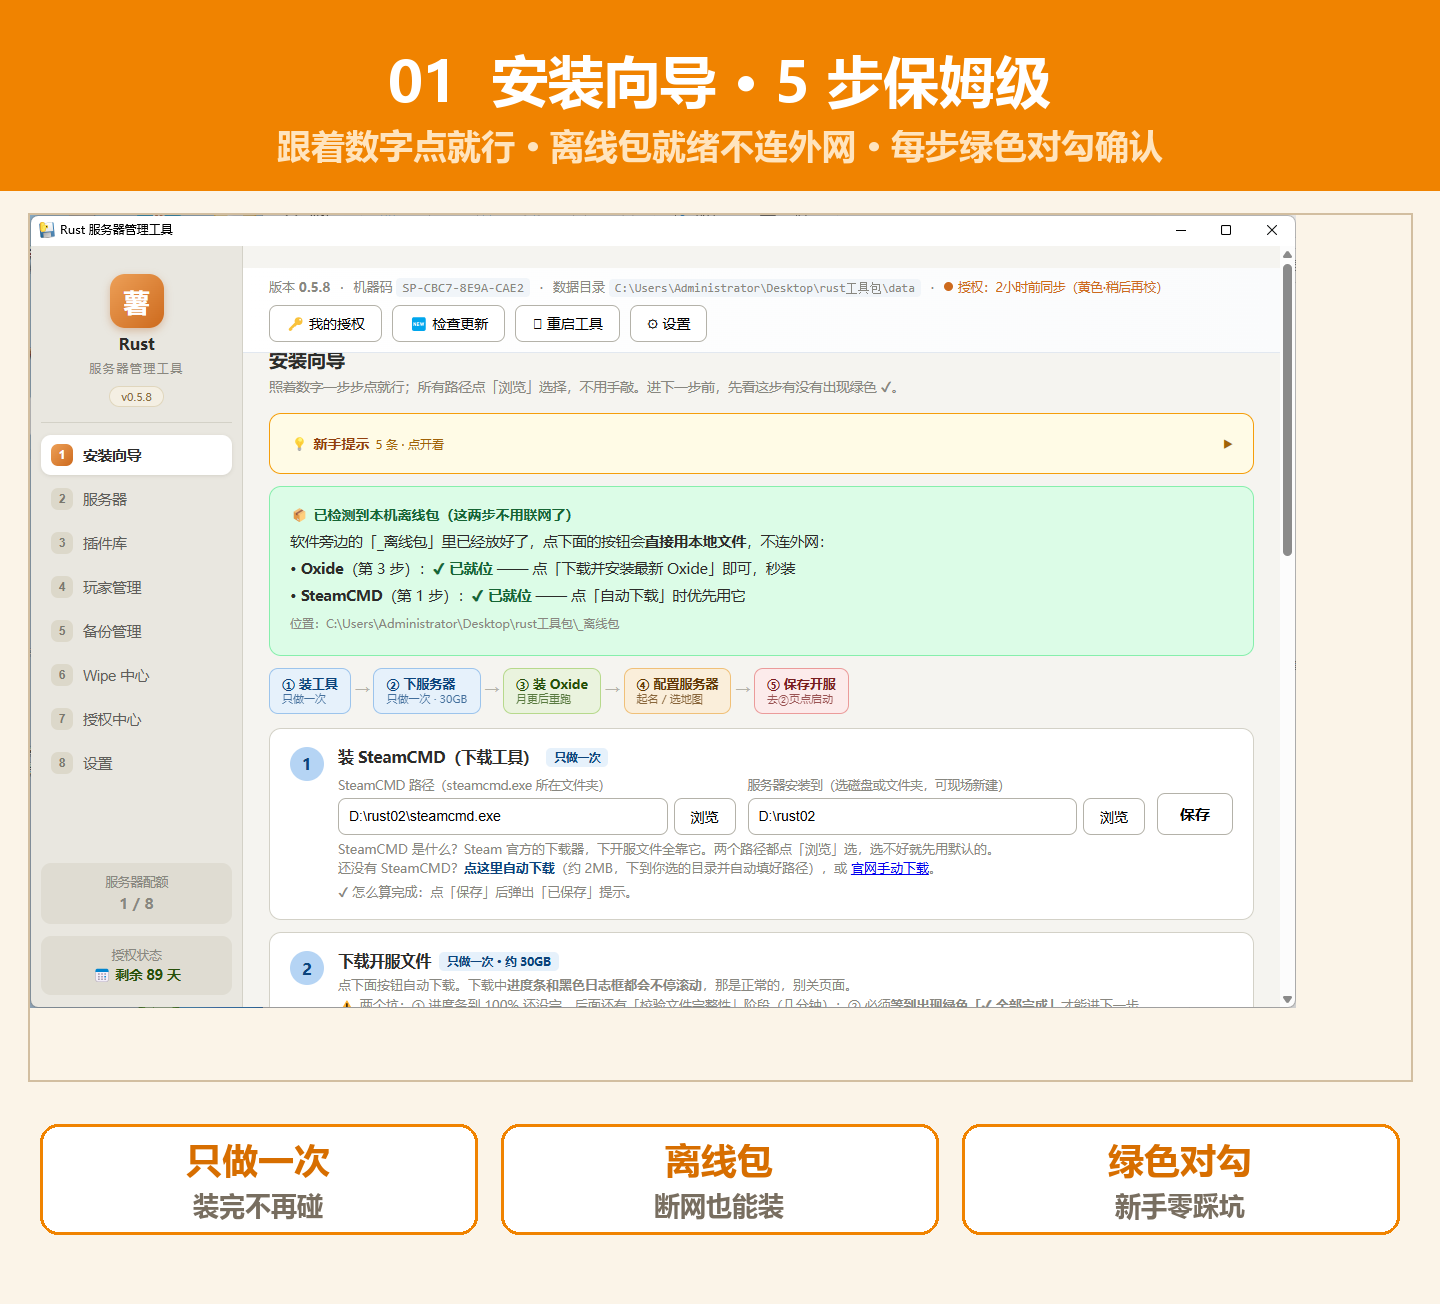Select 安装向导 in the sidebar
Screen dimensions: 1440x1304
coord(136,455)
